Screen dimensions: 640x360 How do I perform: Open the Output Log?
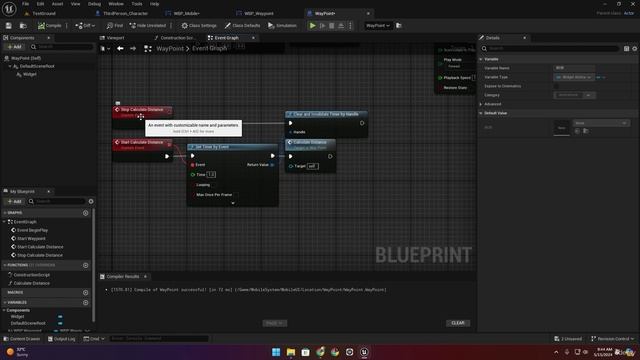click(x=62, y=339)
